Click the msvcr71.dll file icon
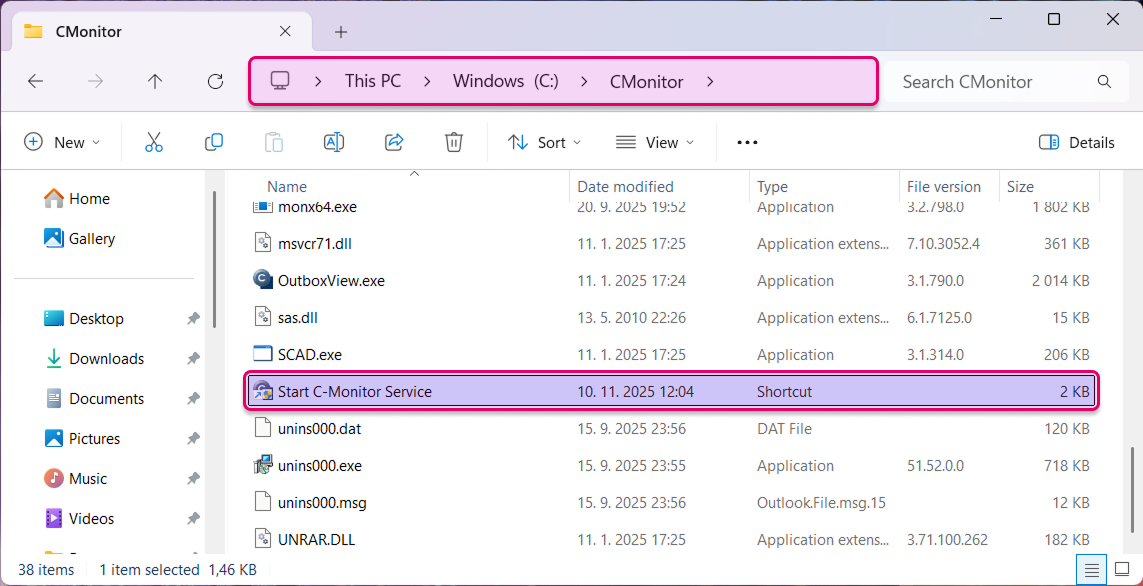Image resolution: width=1143 pixels, height=586 pixels. click(x=262, y=243)
